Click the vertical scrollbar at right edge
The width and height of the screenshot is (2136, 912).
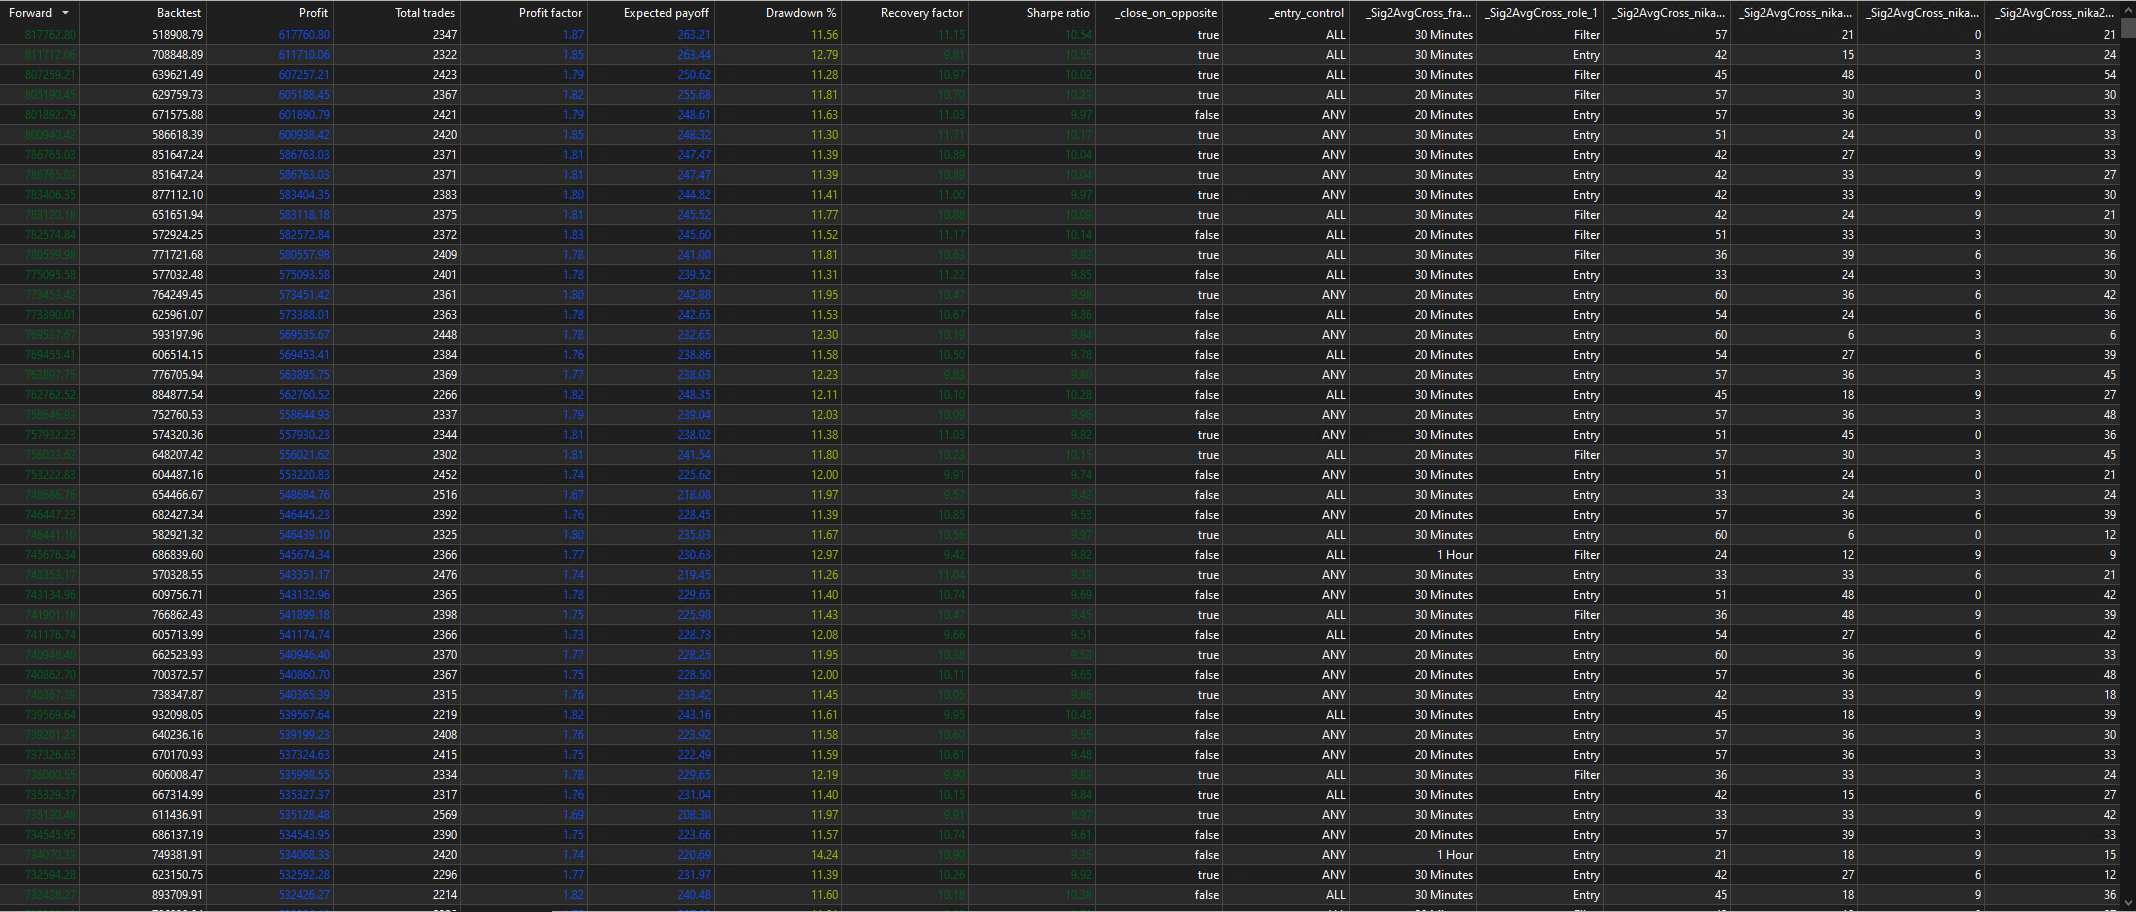[x=2128, y=460]
